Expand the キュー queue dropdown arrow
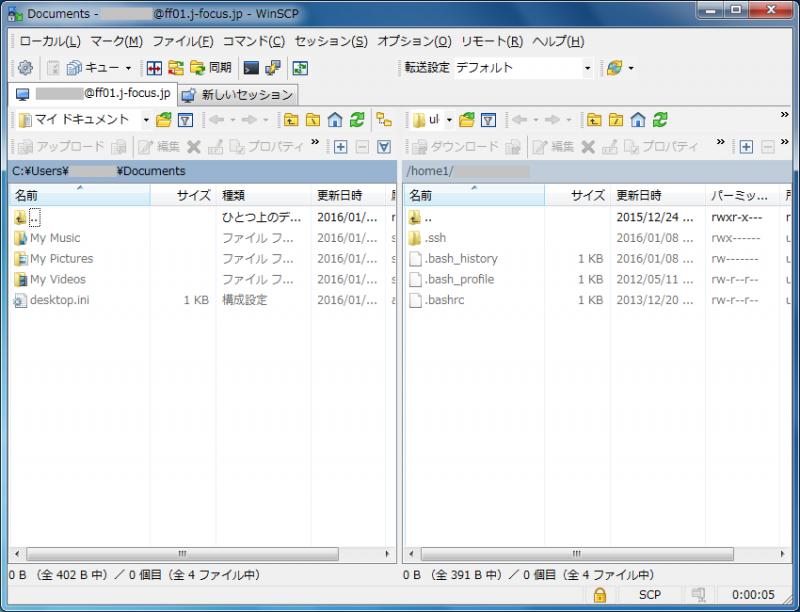The height and width of the screenshot is (612, 800). [x=128, y=68]
